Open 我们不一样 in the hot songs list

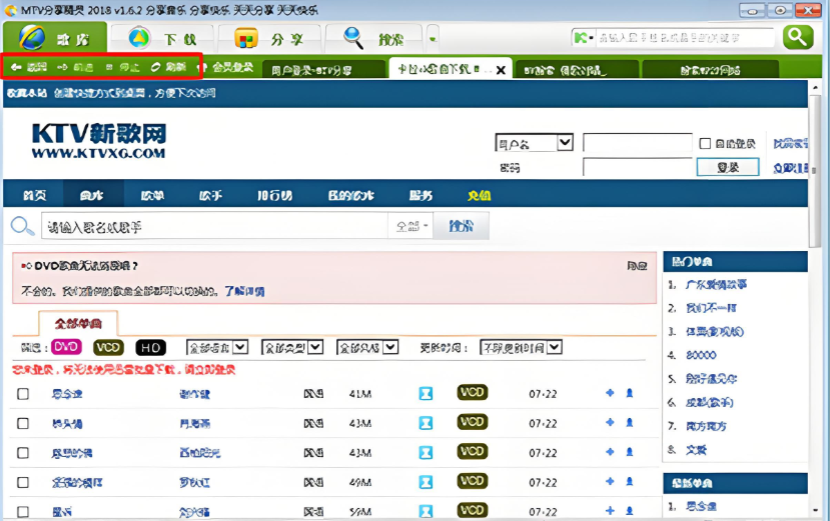point(711,308)
